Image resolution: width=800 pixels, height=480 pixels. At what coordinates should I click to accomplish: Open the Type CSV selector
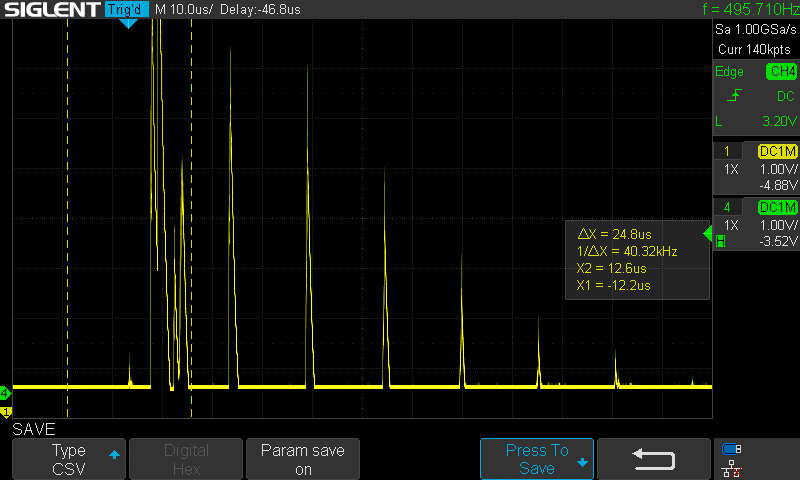[69, 459]
